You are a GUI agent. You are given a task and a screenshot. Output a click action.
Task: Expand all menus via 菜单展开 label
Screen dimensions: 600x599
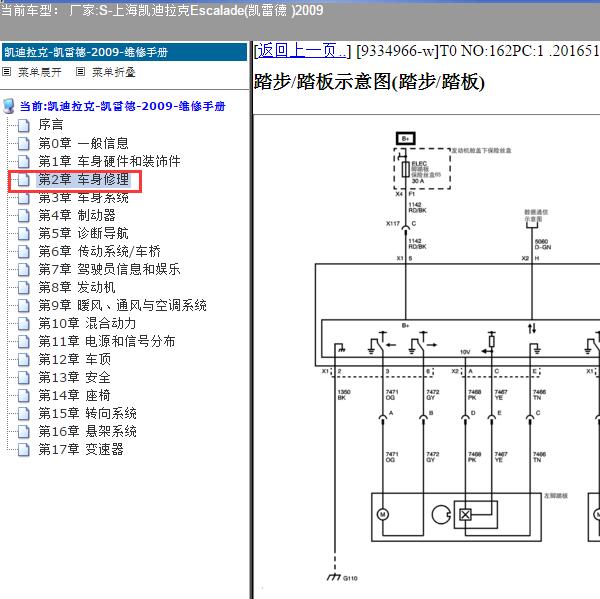click(x=40, y=72)
